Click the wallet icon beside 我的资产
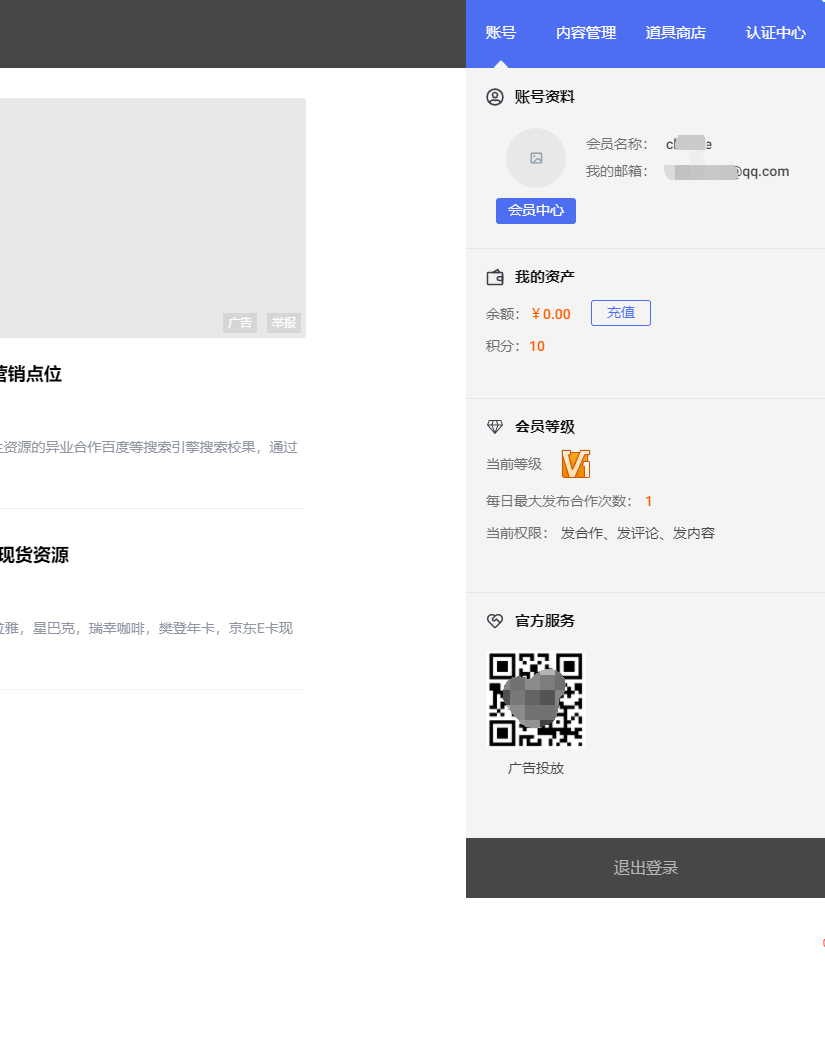This screenshot has width=825, height=1043. [x=494, y=277]
